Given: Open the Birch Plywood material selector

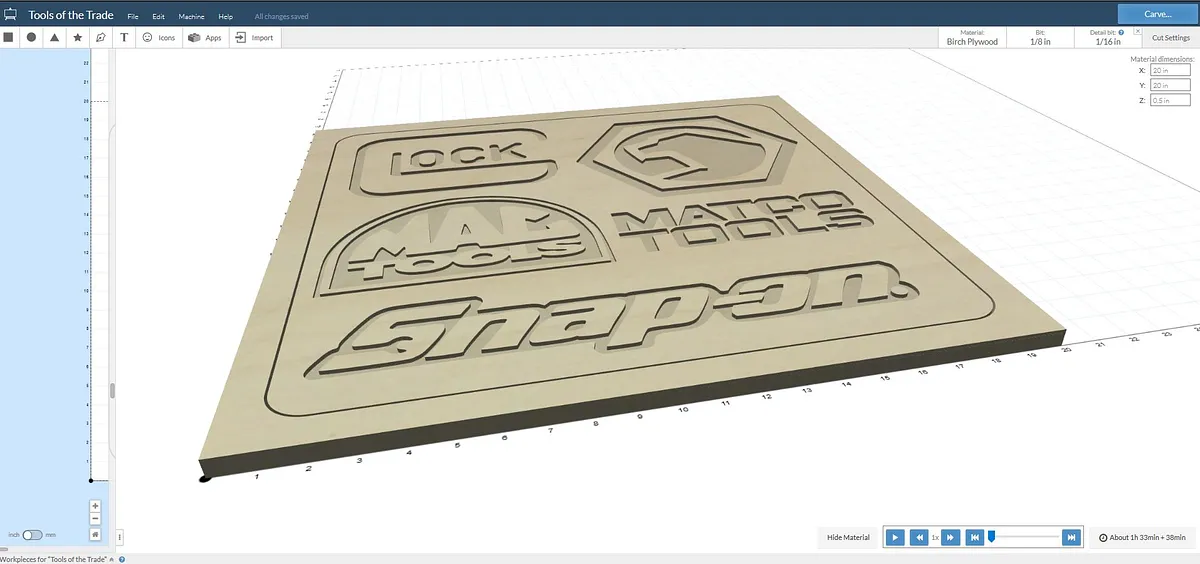Looking at the screenshot, I should (972, 38).
